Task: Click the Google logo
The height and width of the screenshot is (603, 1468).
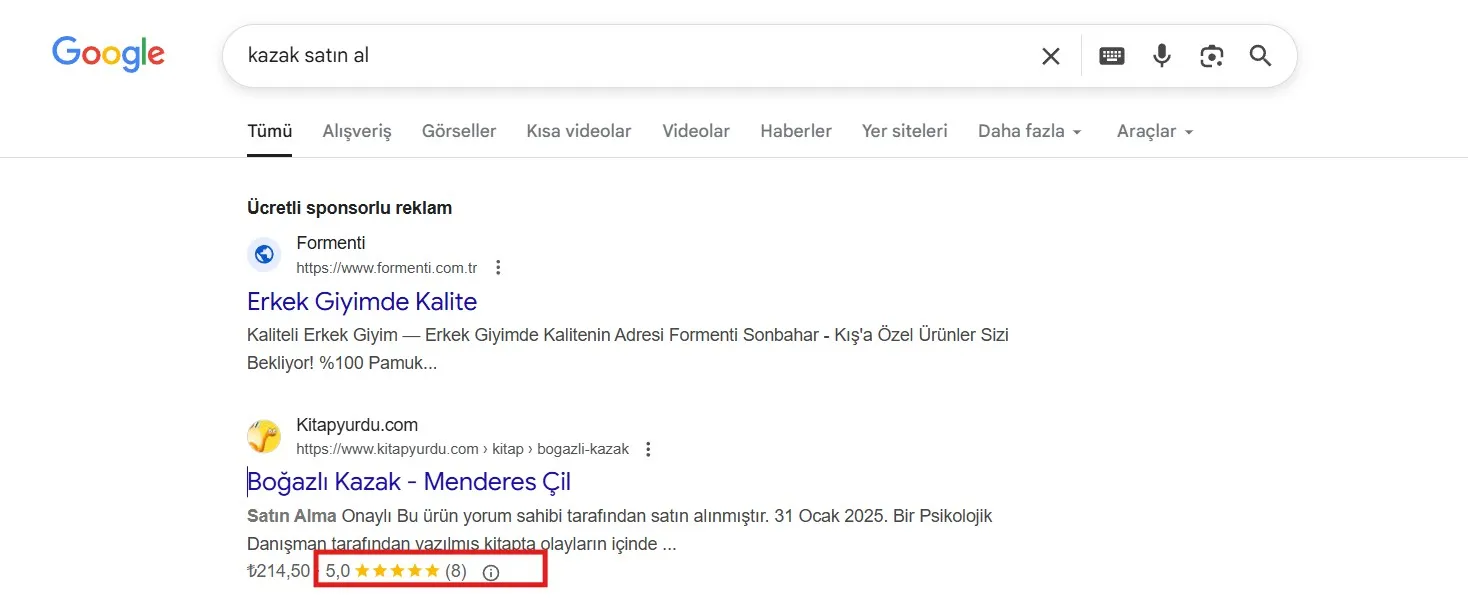Action: pos(108,54)
